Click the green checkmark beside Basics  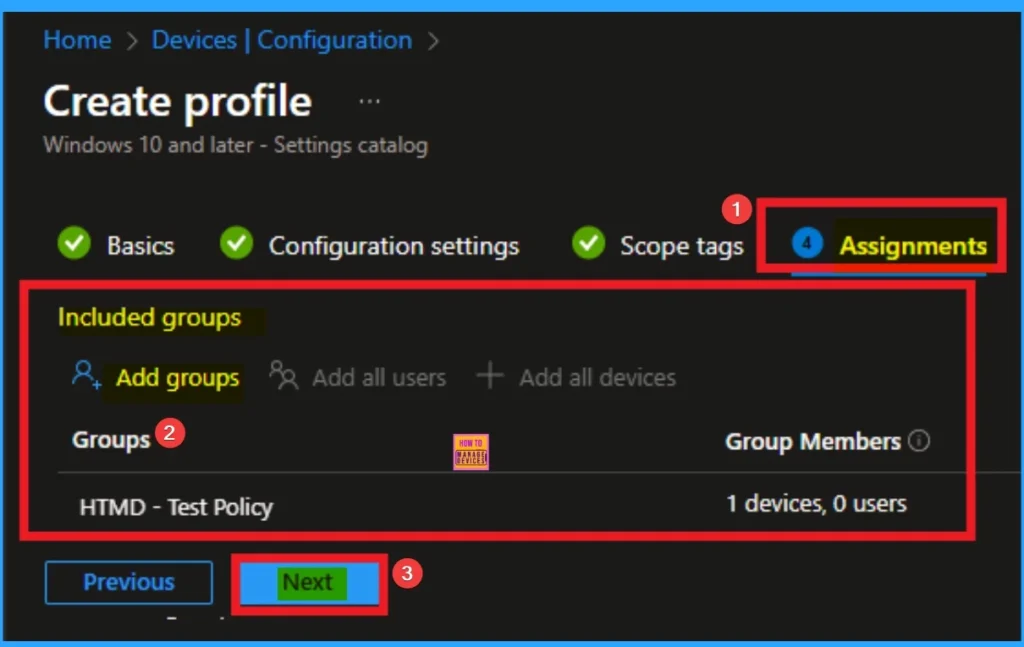[73, 243]
